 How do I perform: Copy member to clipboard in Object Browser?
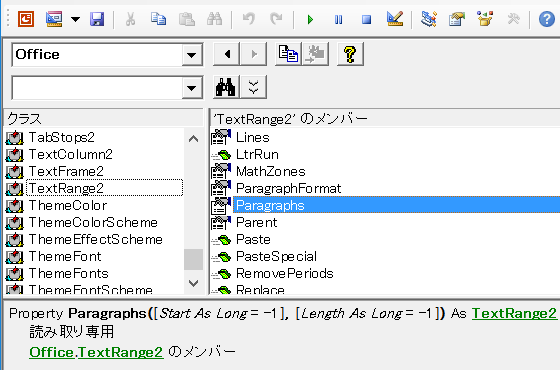pos(288,54)
